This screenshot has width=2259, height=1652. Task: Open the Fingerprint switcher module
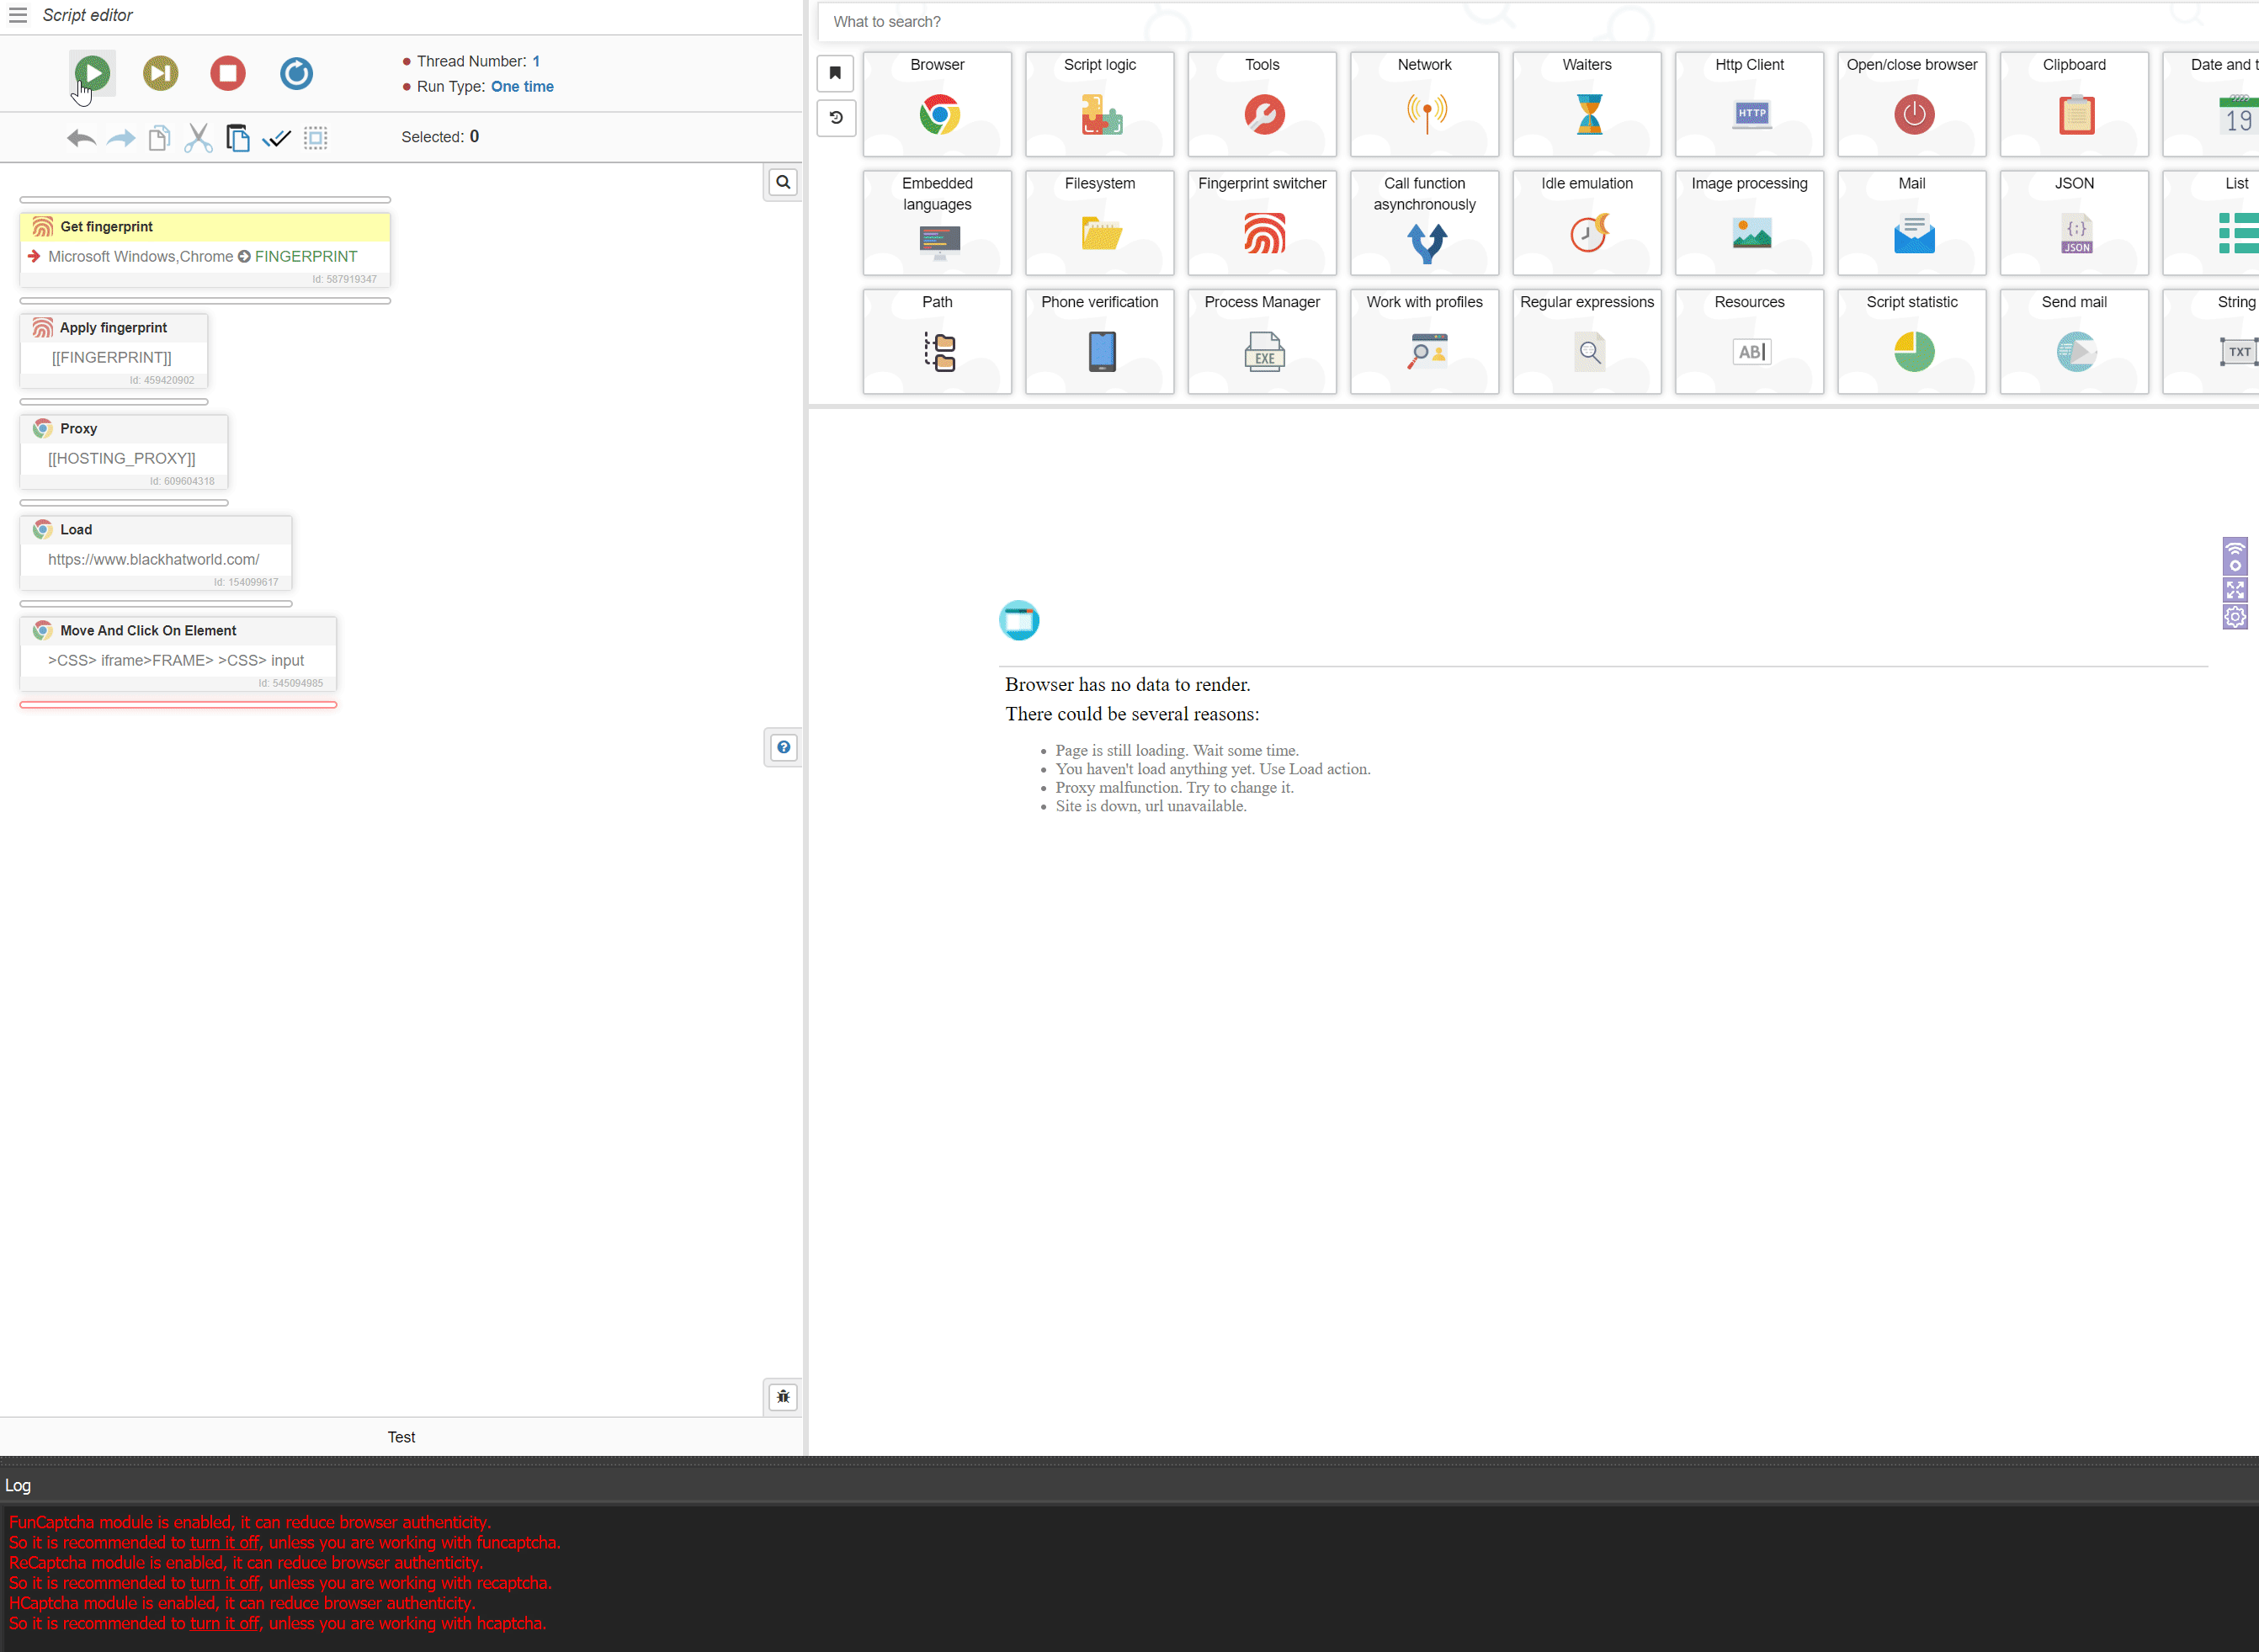(1262, 222)
